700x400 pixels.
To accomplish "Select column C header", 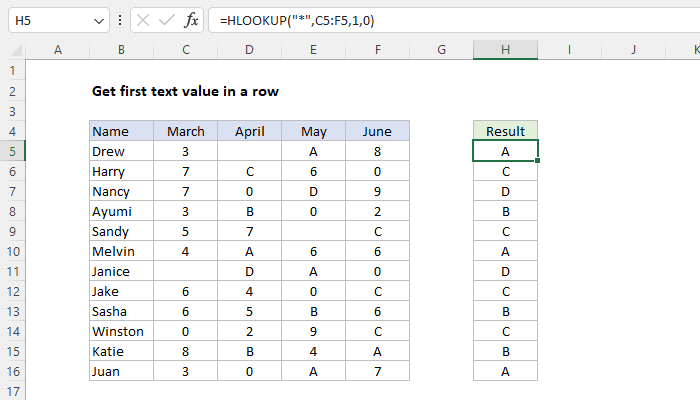I will [x=186, y=50].
